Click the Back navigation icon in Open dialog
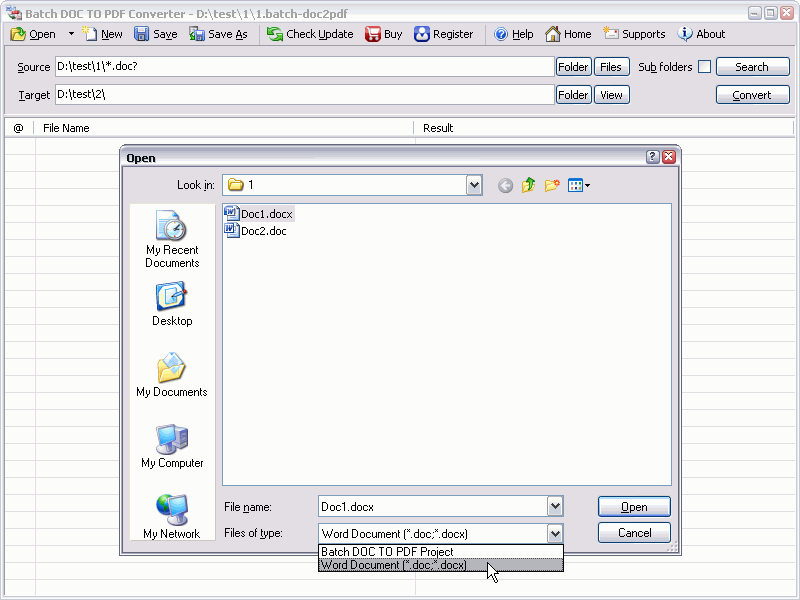The width and height of the screenshot is (800, 600). [x=505, y=186]
